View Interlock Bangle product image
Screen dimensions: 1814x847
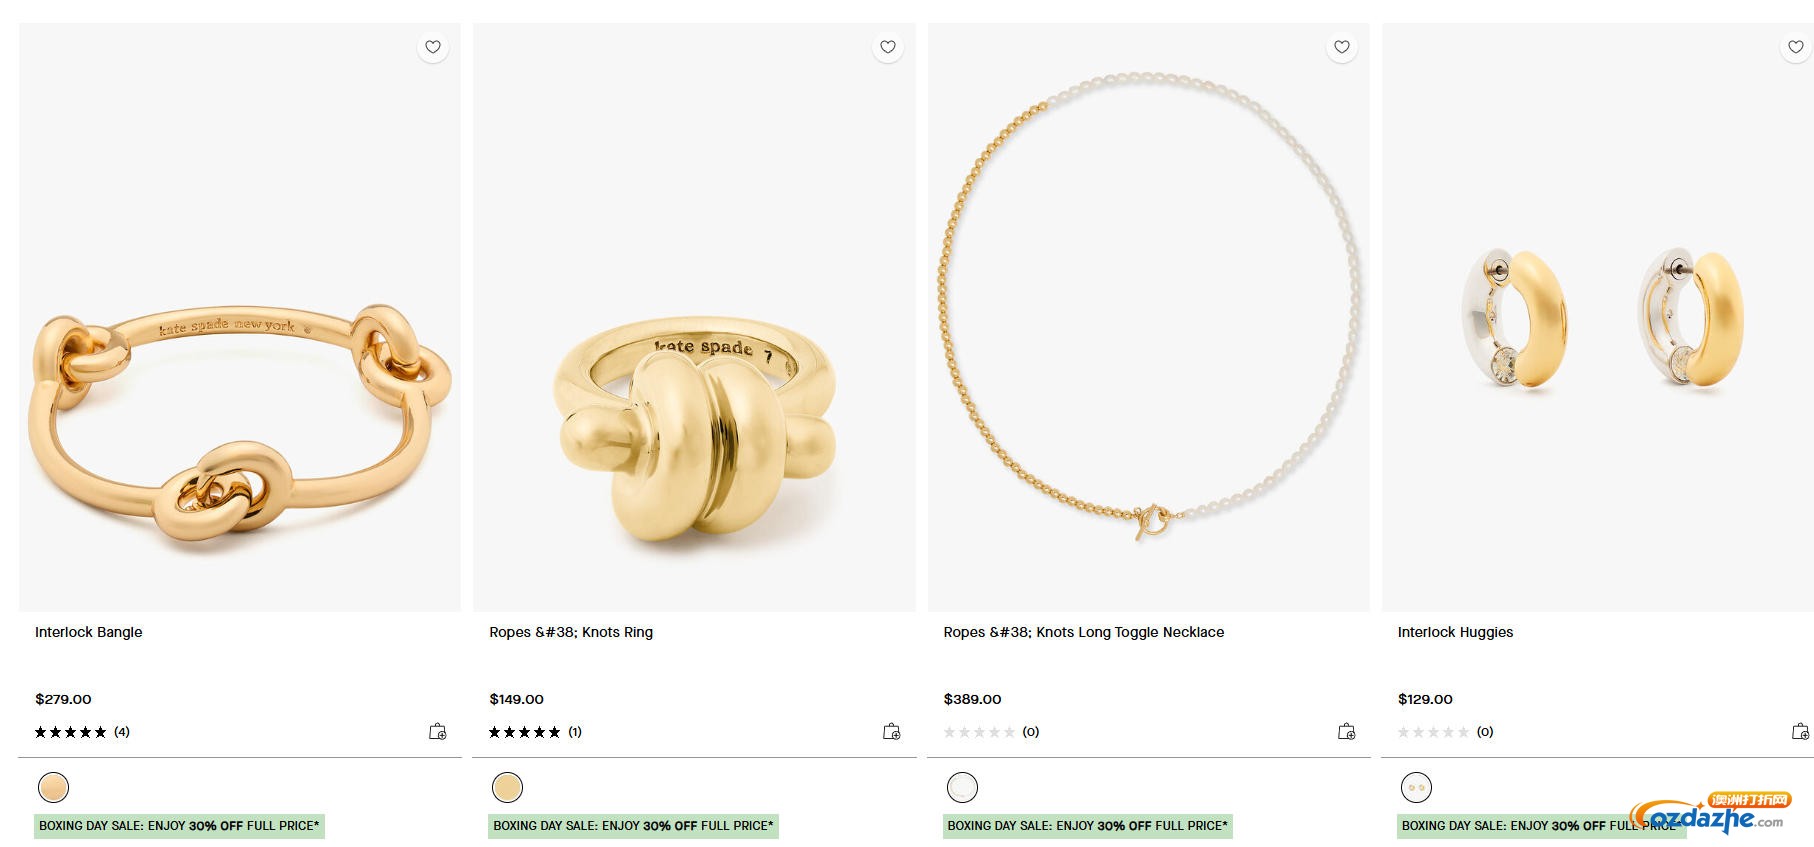click(240, 318)
